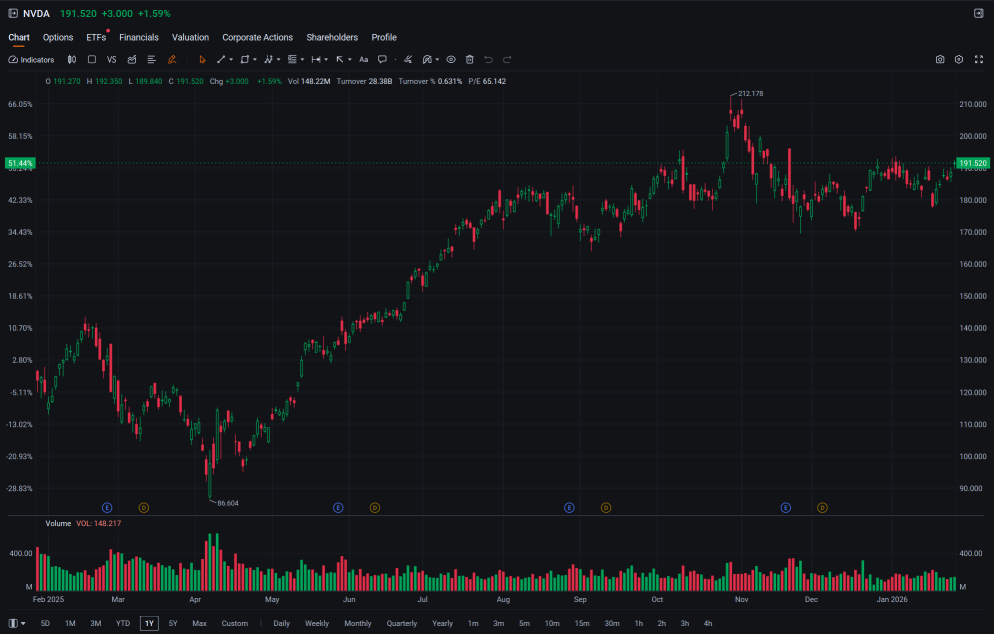The width and height of the screenshot is (994, 634).
Task: Set candle interval to Daily
Action: (x=281, y=624)
